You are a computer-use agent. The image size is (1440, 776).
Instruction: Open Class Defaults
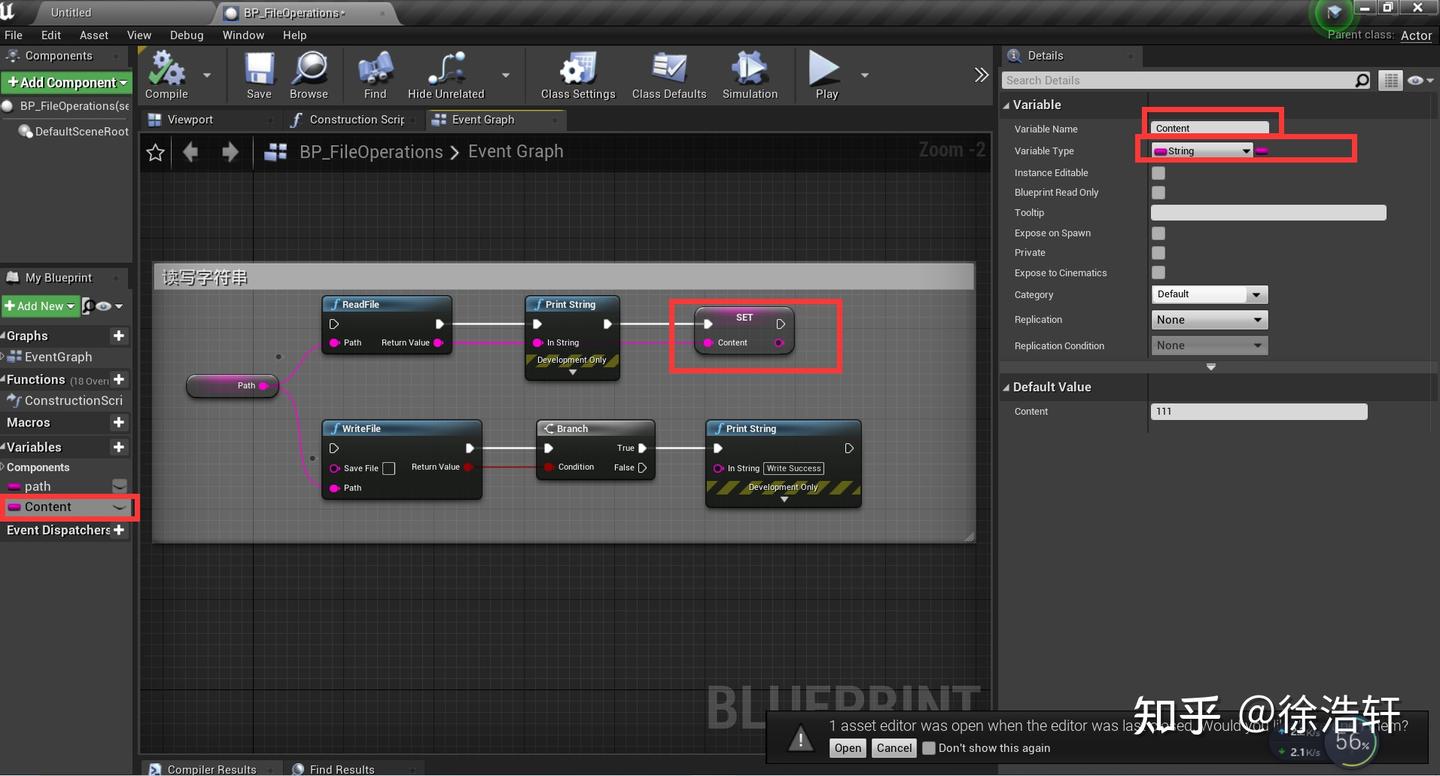(669, 75)
